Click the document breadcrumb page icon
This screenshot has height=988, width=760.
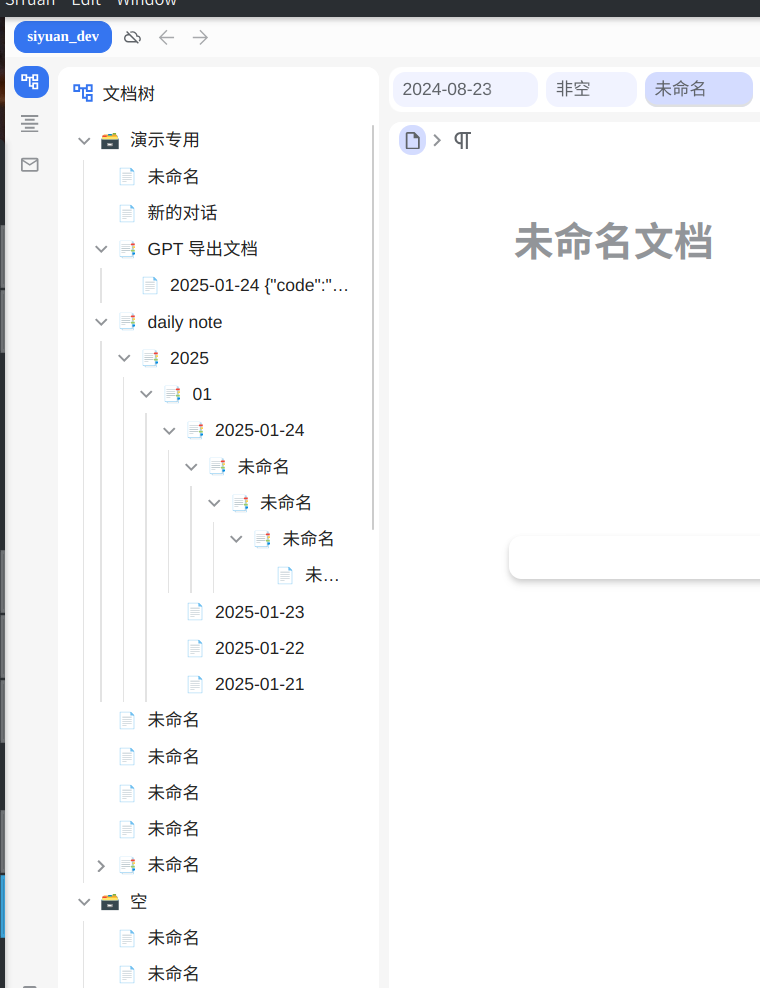click(x=412, y=141)
